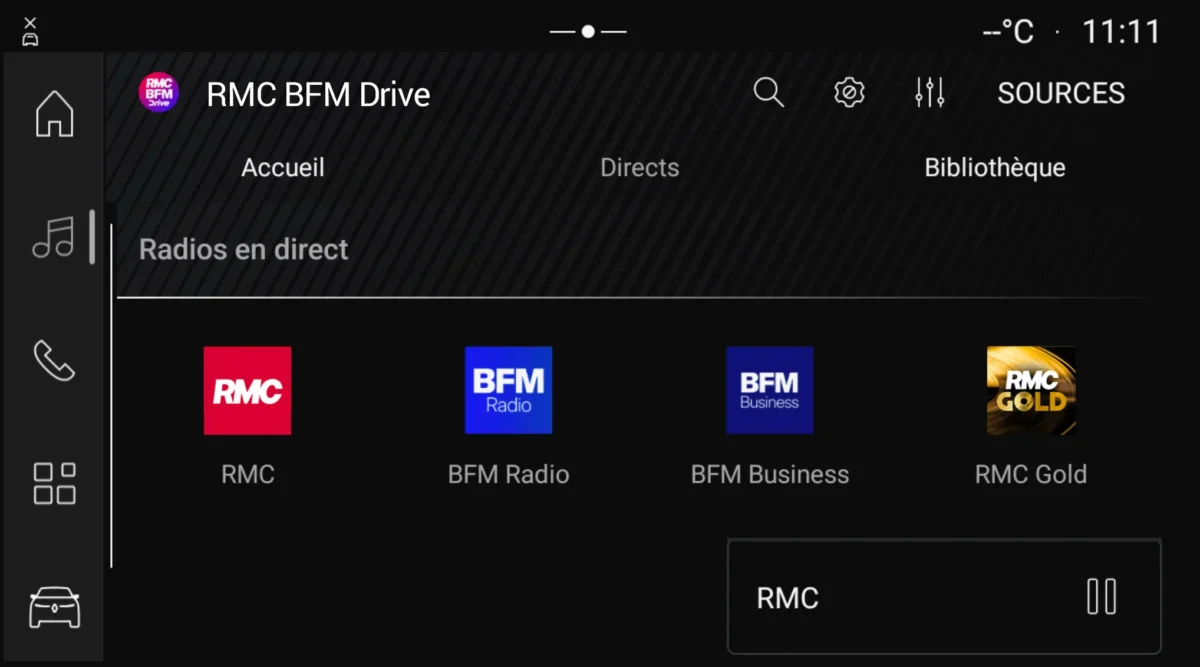Open the RMC BFM Drive settings gear

pos(848,92)
